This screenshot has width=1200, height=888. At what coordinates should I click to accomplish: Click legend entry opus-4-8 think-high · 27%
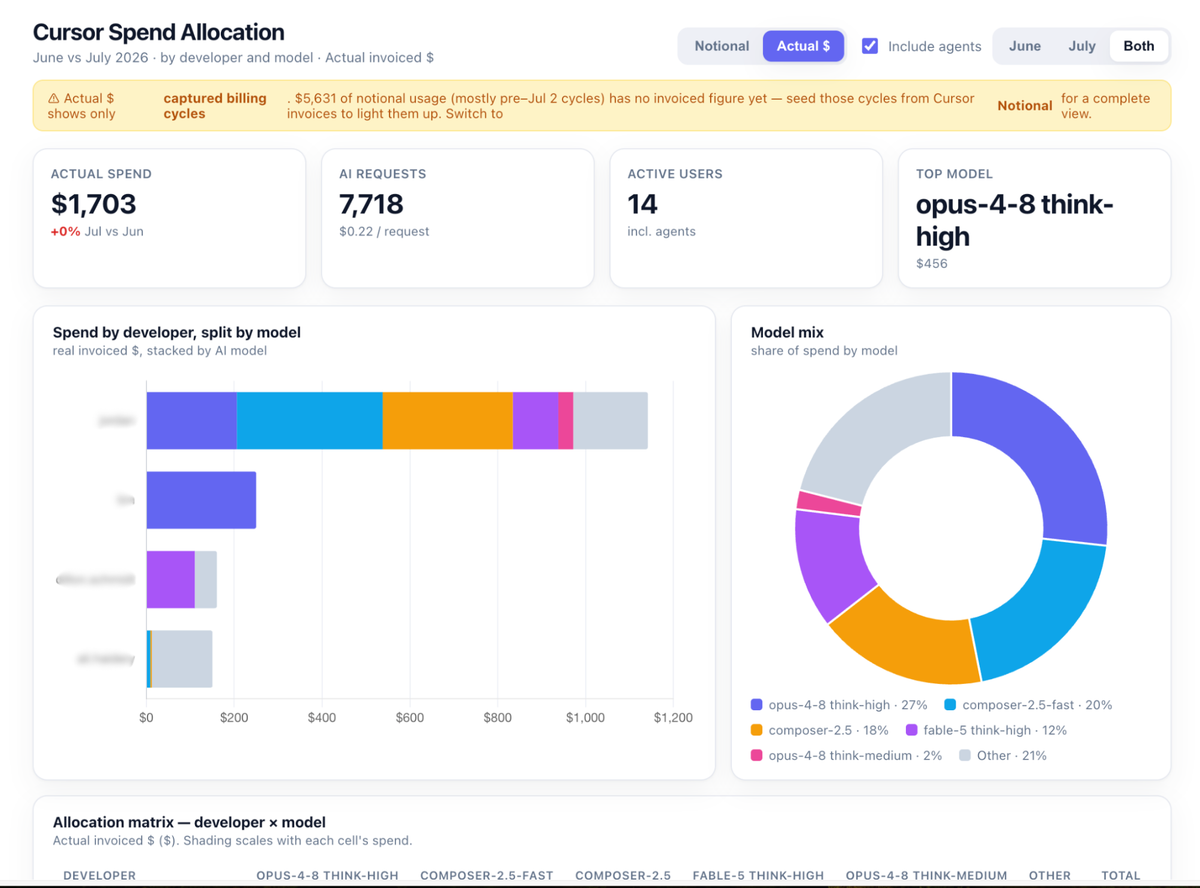click(839, 705)
